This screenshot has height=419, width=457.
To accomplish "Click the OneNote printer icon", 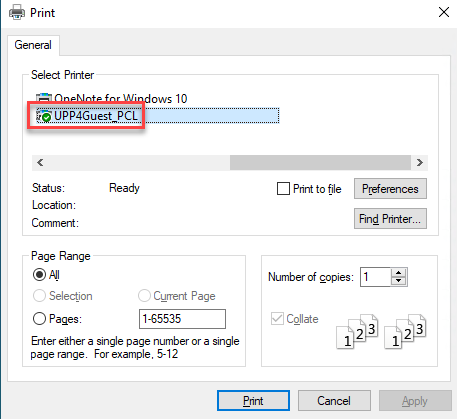I will [44, 98].
